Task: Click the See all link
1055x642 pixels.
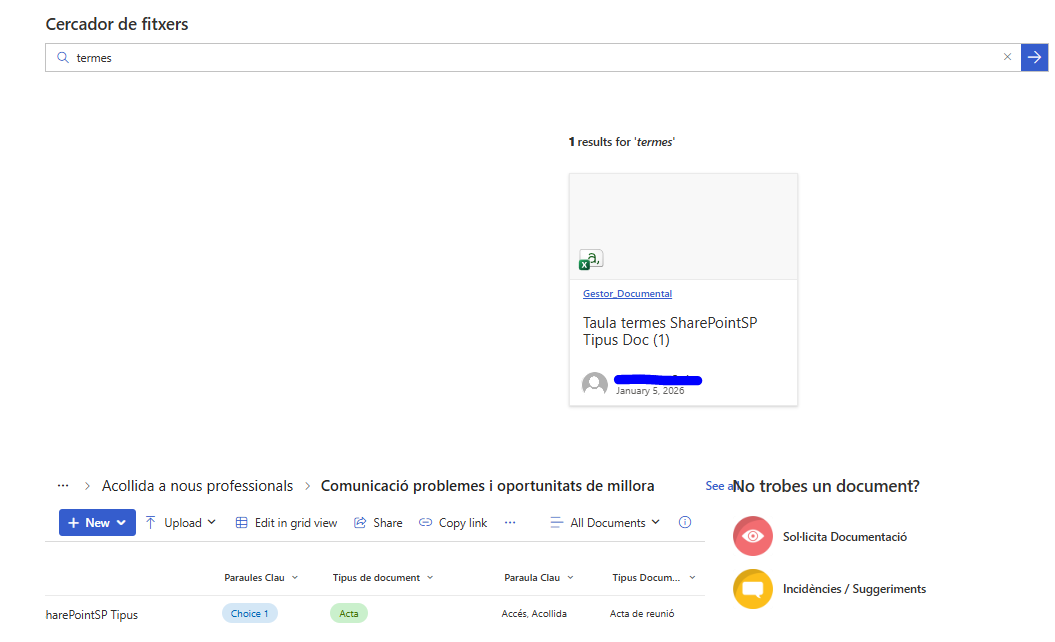Action: coord(719,486)
